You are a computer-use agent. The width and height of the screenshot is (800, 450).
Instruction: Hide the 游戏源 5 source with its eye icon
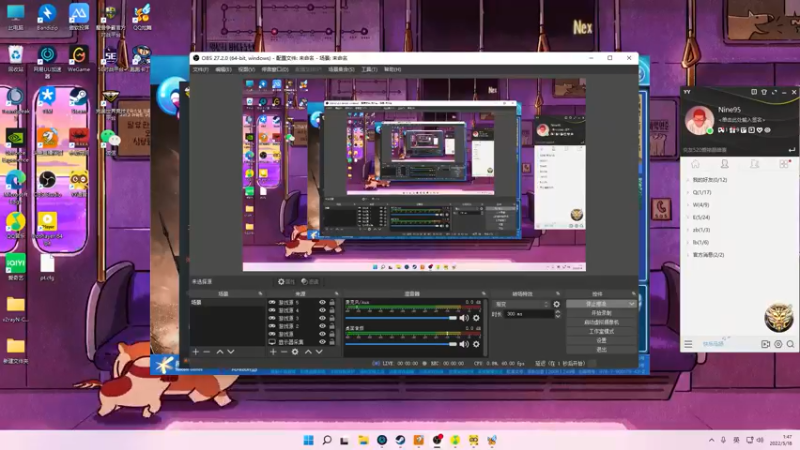[322, 302]
